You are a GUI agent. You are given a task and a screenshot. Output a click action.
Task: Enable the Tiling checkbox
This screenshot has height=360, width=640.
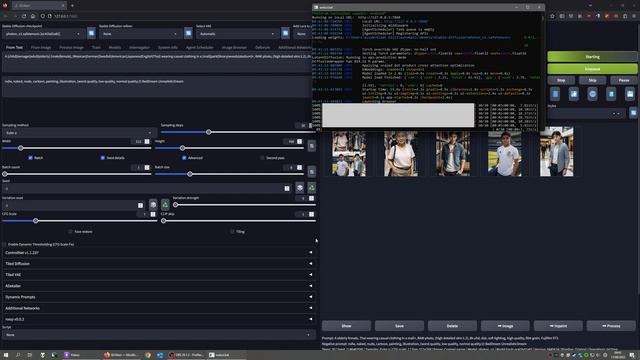tap(232, 231)
